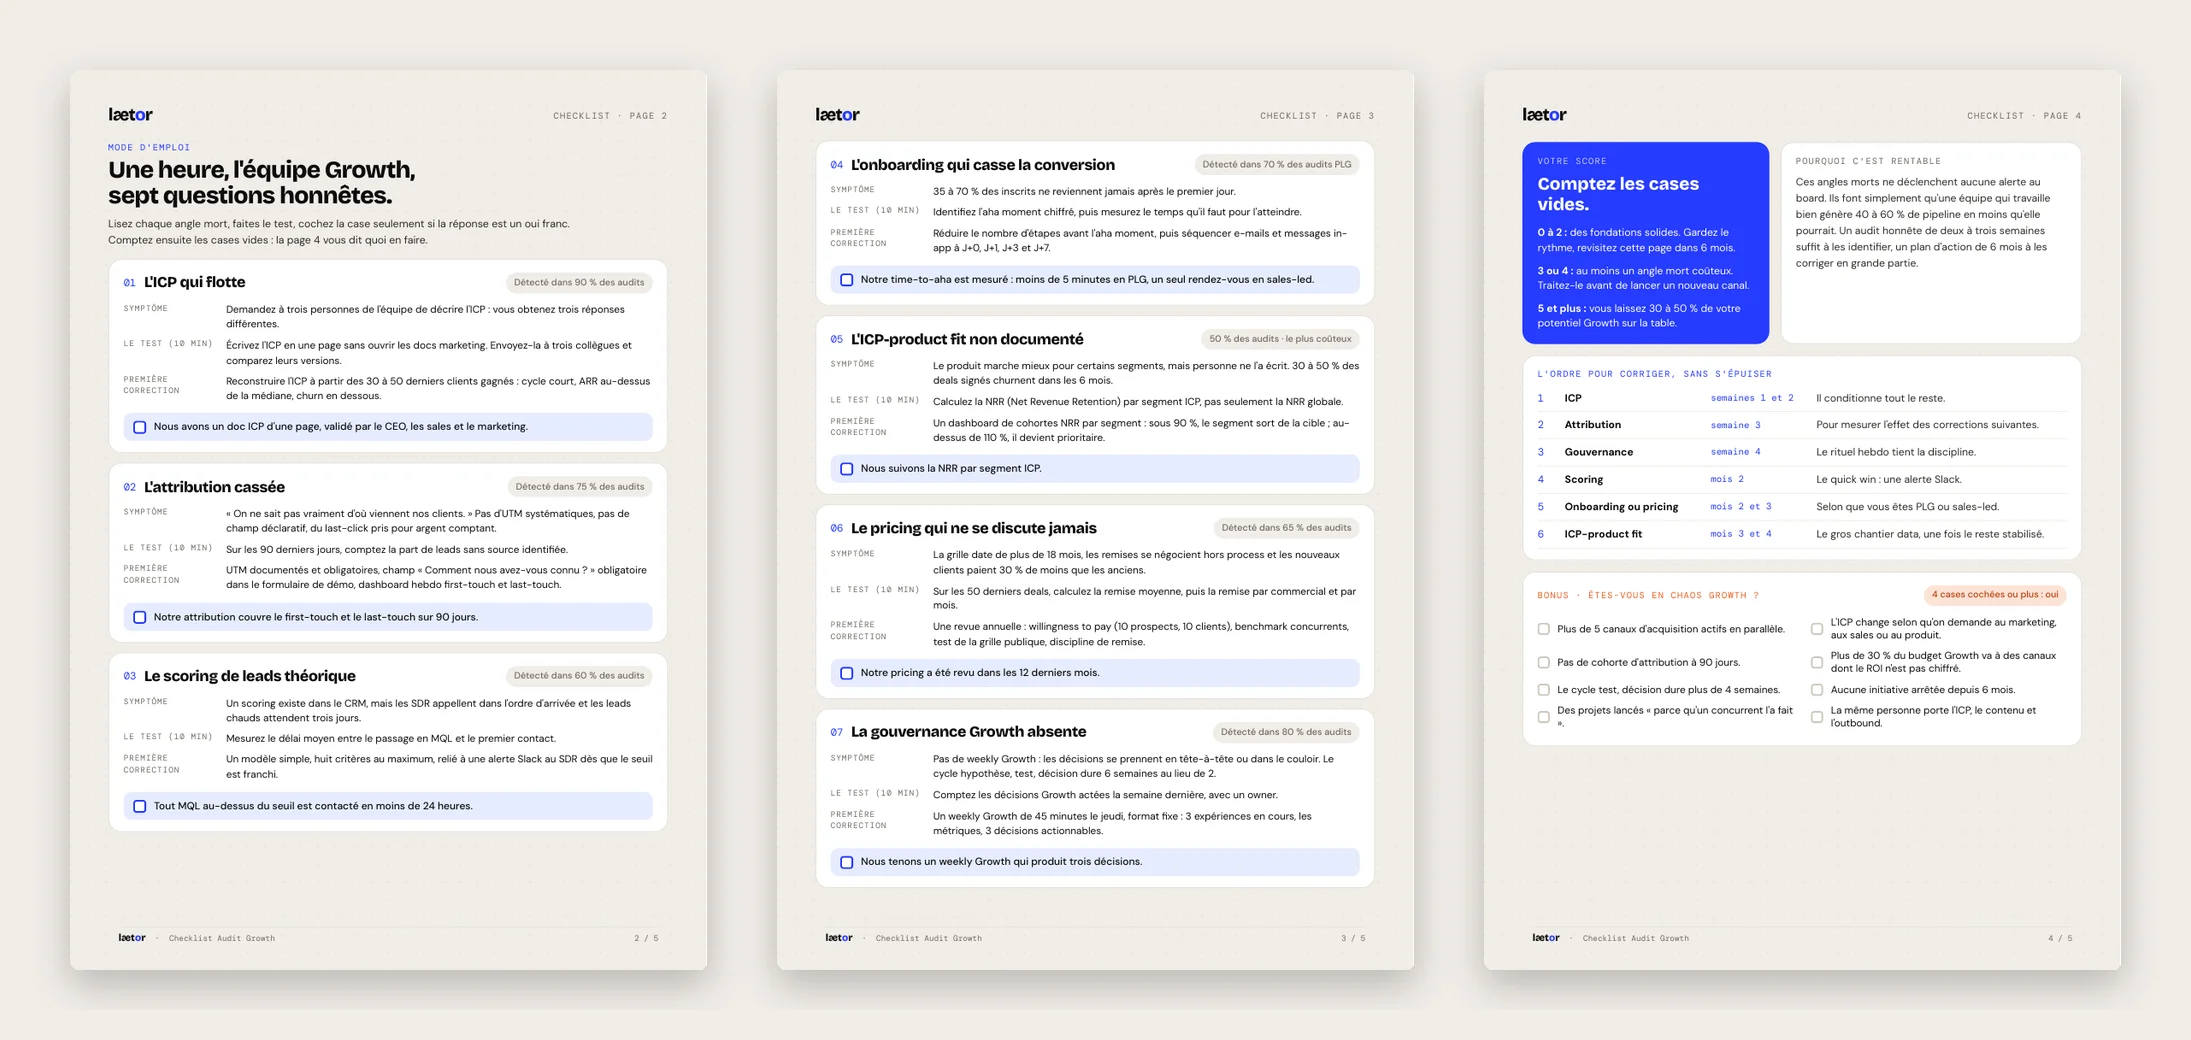Click the laetor footer logo on page 4

pos(1546,938)
